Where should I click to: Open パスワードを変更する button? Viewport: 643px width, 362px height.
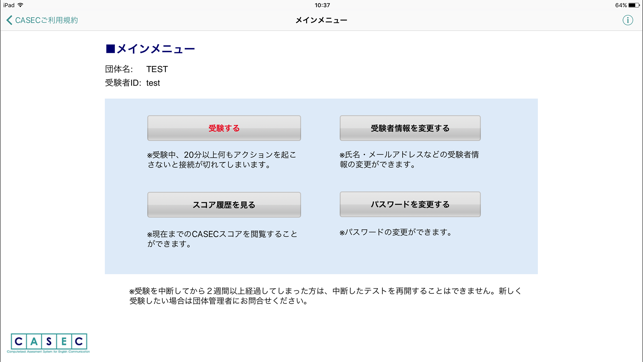[410, 204]
